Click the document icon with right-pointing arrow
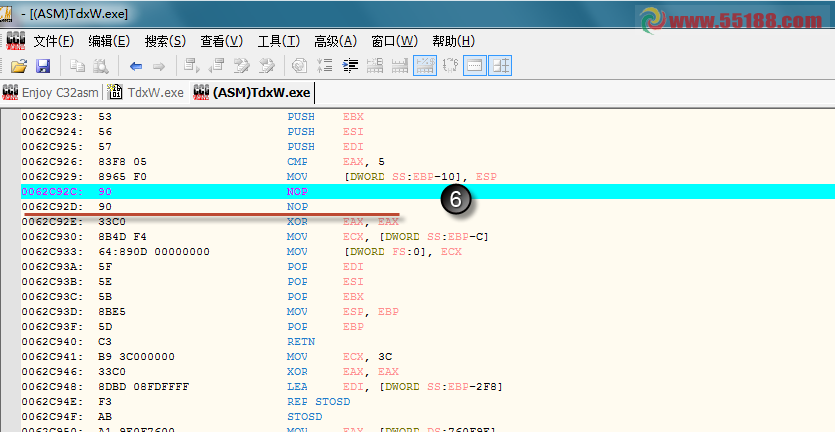The height and width of the screenshot is (432, 835). (x=192, y=66)
